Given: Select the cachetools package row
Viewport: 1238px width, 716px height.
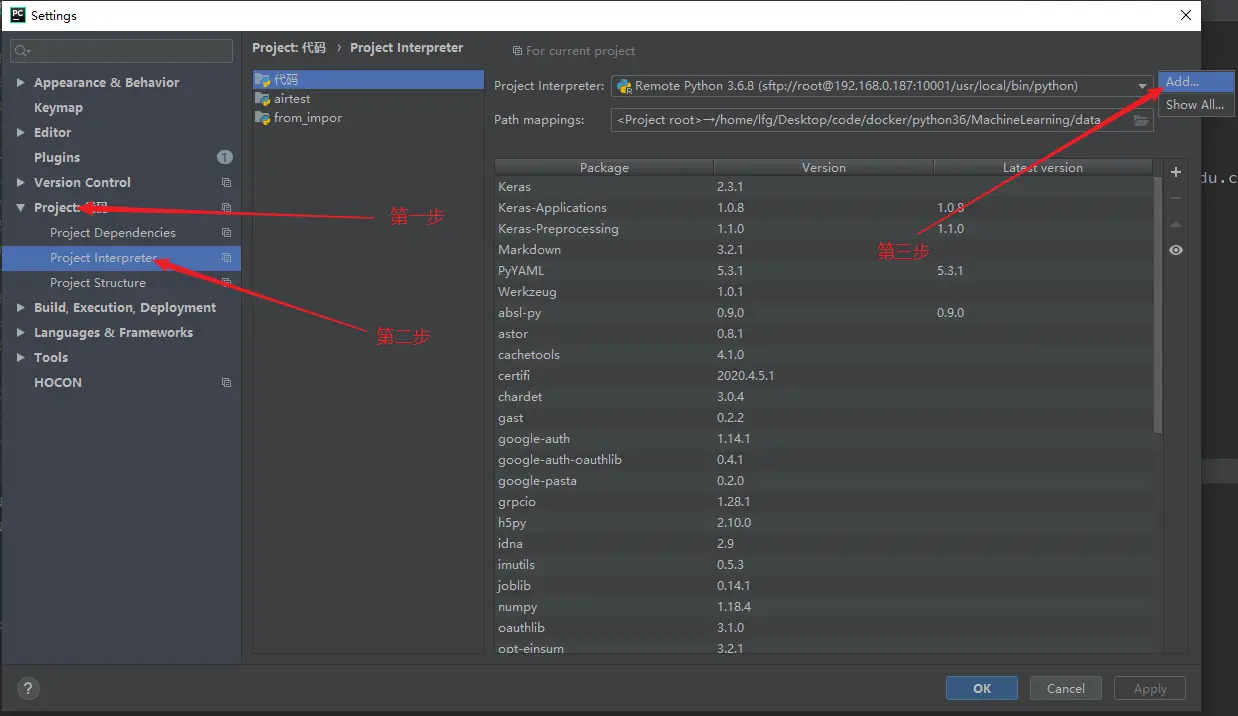Looking at the screenshot, I should pos(824,355).
